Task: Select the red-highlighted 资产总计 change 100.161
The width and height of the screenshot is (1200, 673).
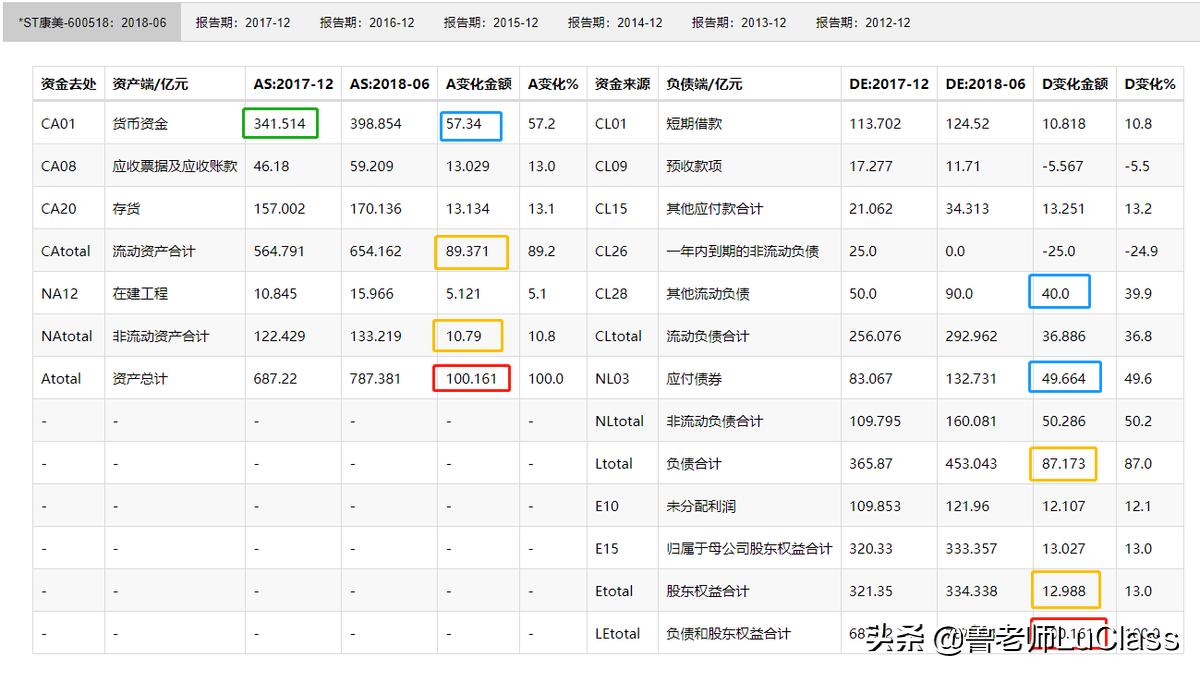Action: click(x=471, y=378)
